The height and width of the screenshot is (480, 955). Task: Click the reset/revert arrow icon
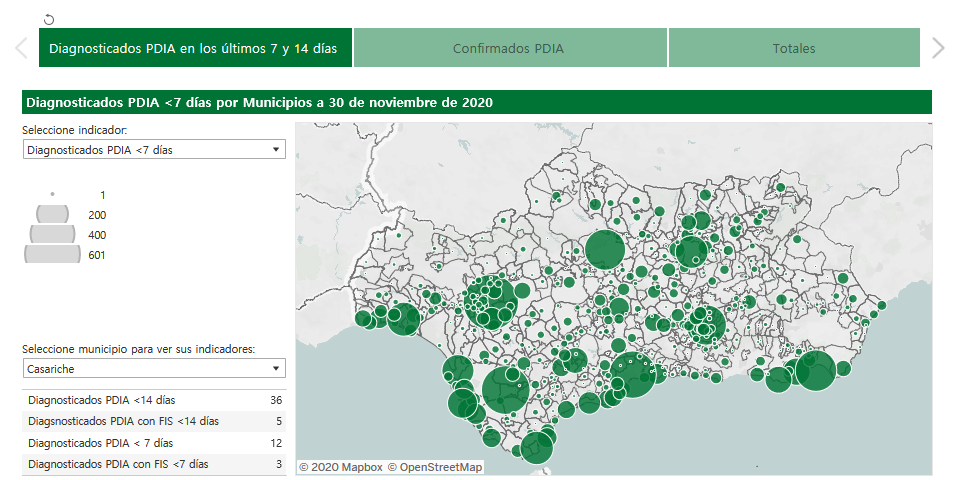[50, 19]
